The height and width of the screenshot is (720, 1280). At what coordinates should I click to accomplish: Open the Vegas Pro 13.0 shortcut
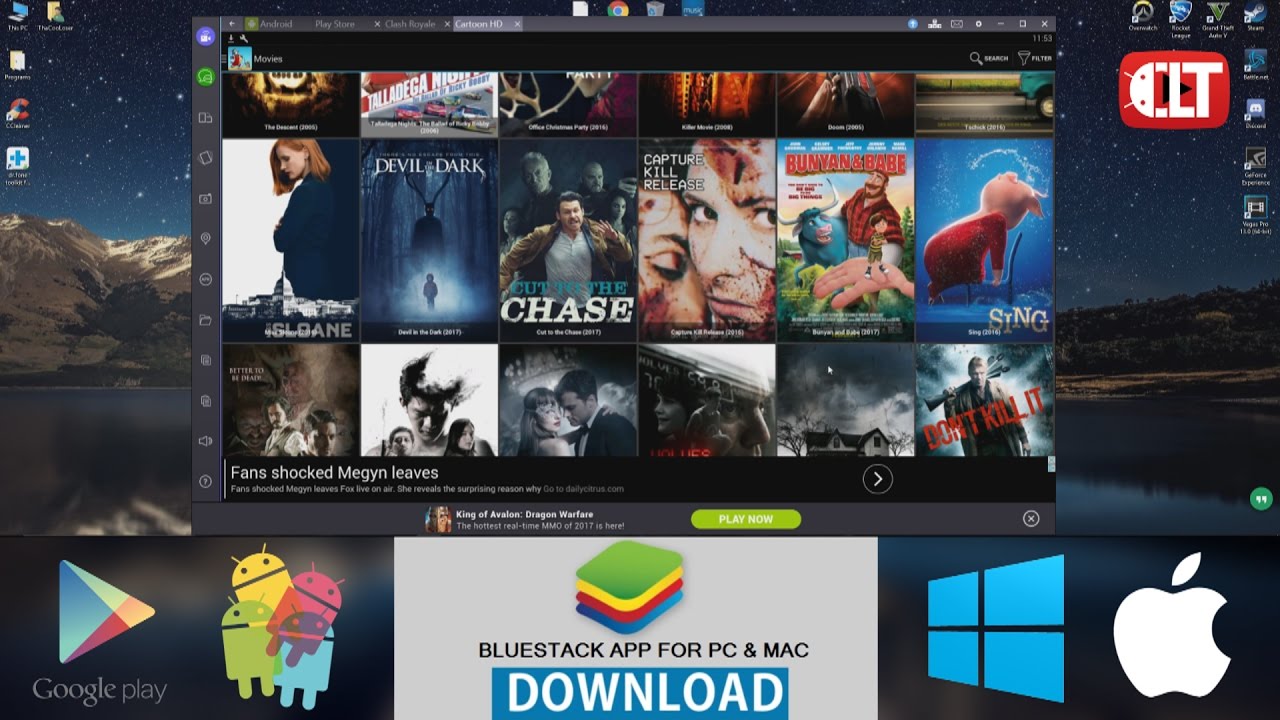(1255, 215)
